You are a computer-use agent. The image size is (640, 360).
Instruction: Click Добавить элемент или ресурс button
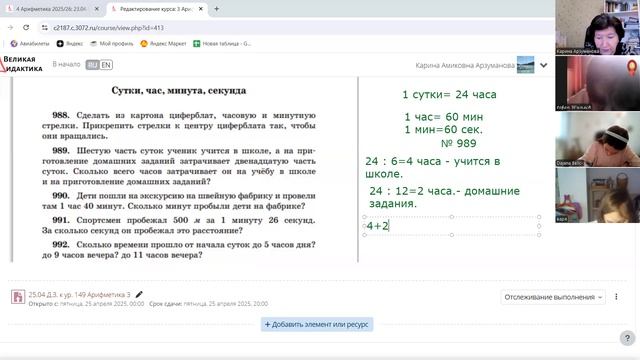pyautogui.click(x=317, y=324)
